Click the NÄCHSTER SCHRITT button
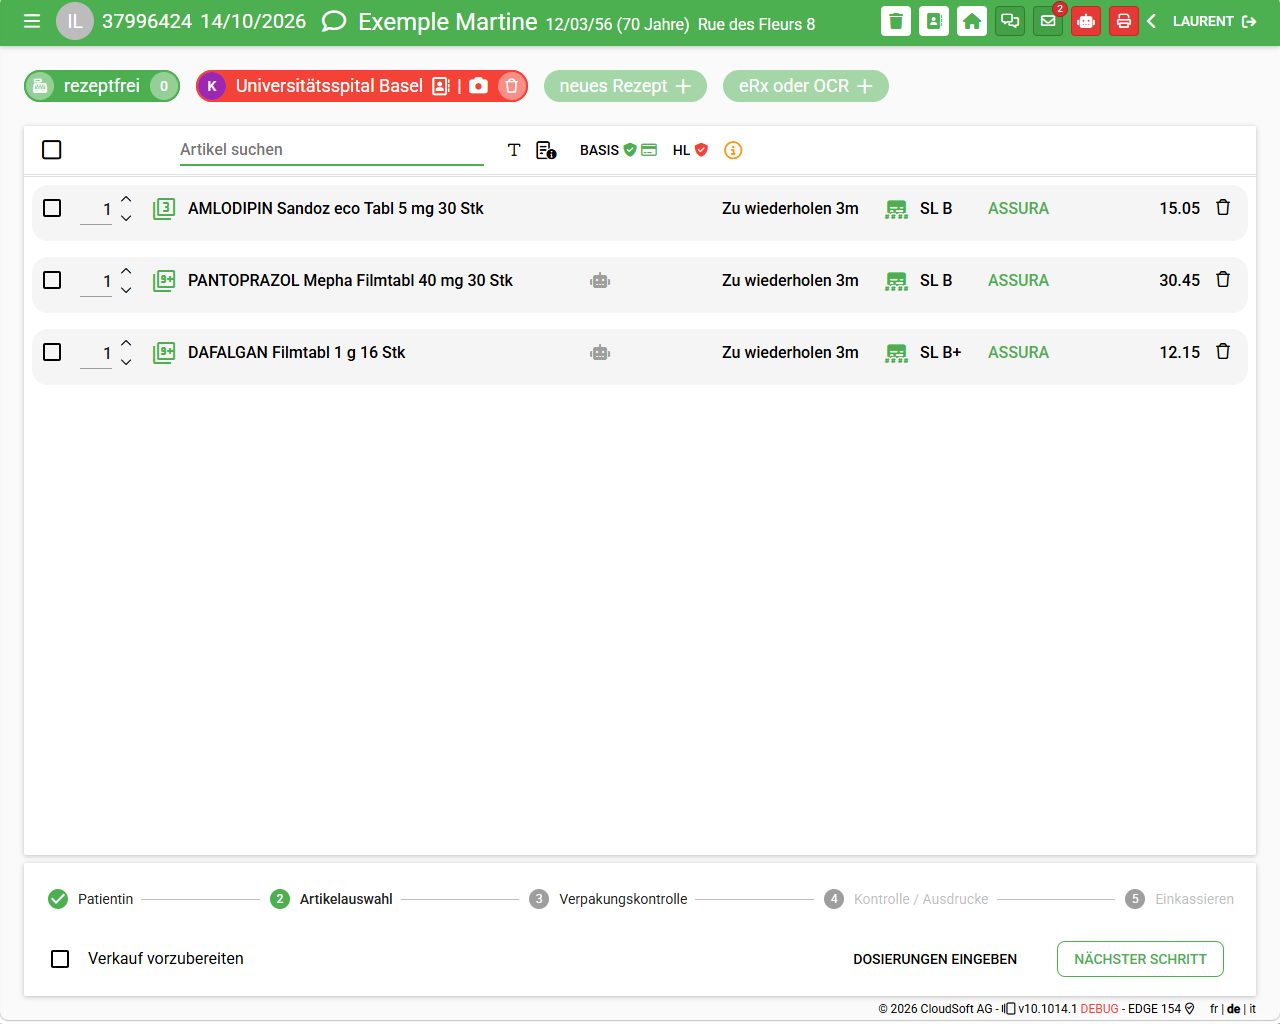 [1140, 959]
